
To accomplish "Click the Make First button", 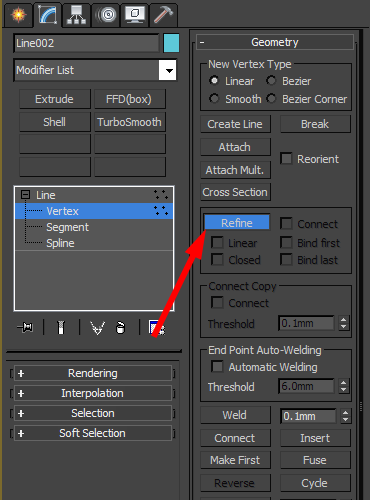I will click(x=235, y=460).
